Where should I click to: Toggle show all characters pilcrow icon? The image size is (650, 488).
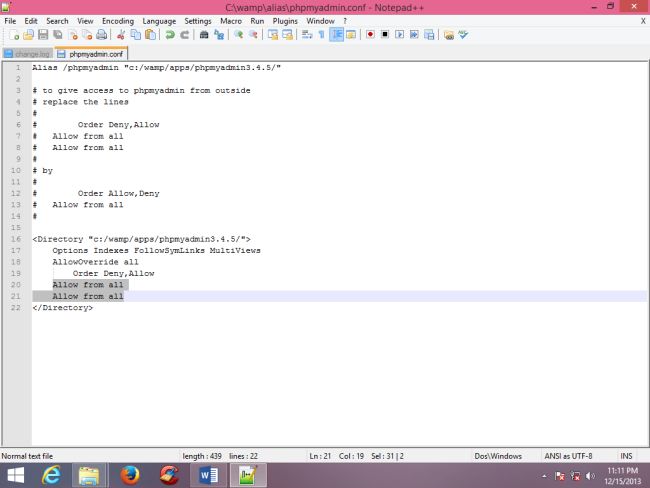pyautogui.click(x=321, y=35)
